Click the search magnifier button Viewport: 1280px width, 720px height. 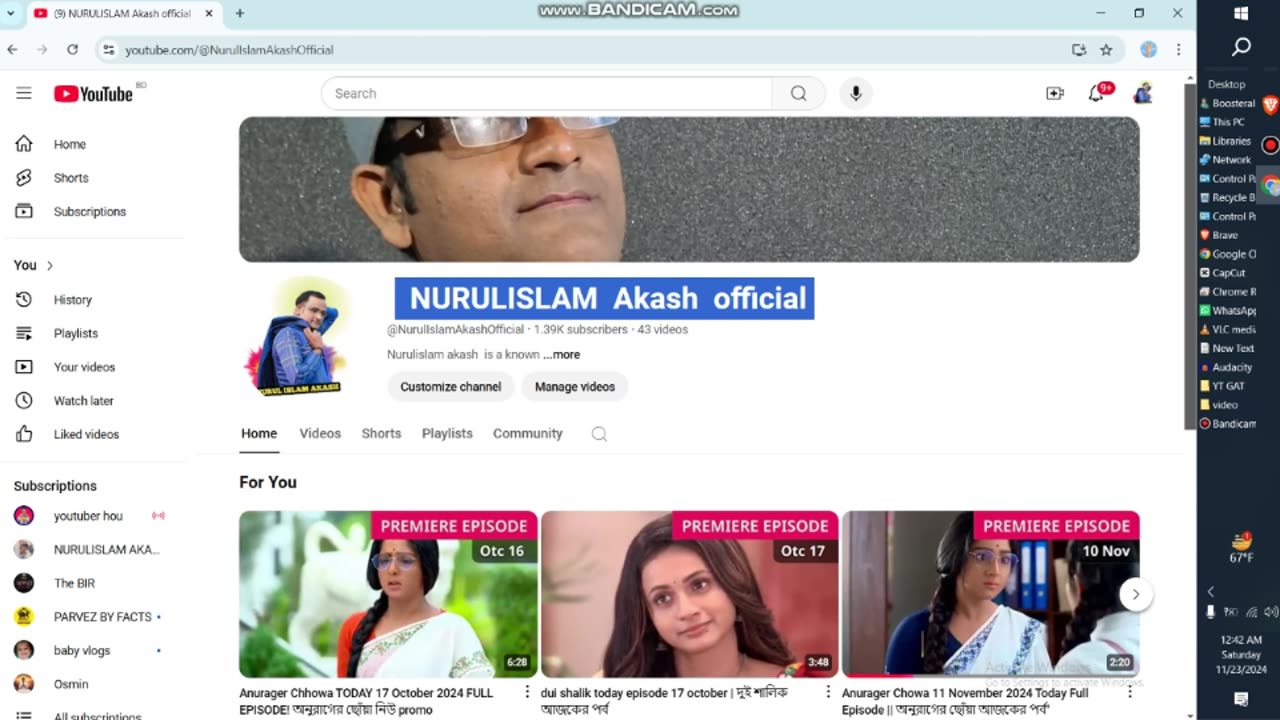click(798, 93)
